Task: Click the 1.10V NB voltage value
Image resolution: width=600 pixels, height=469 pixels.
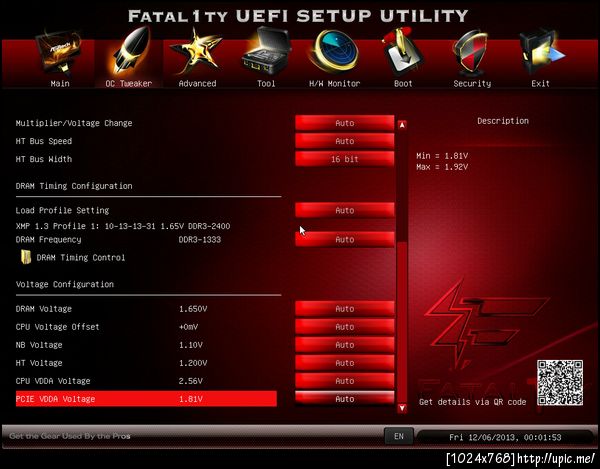Action: coord(191,345)
